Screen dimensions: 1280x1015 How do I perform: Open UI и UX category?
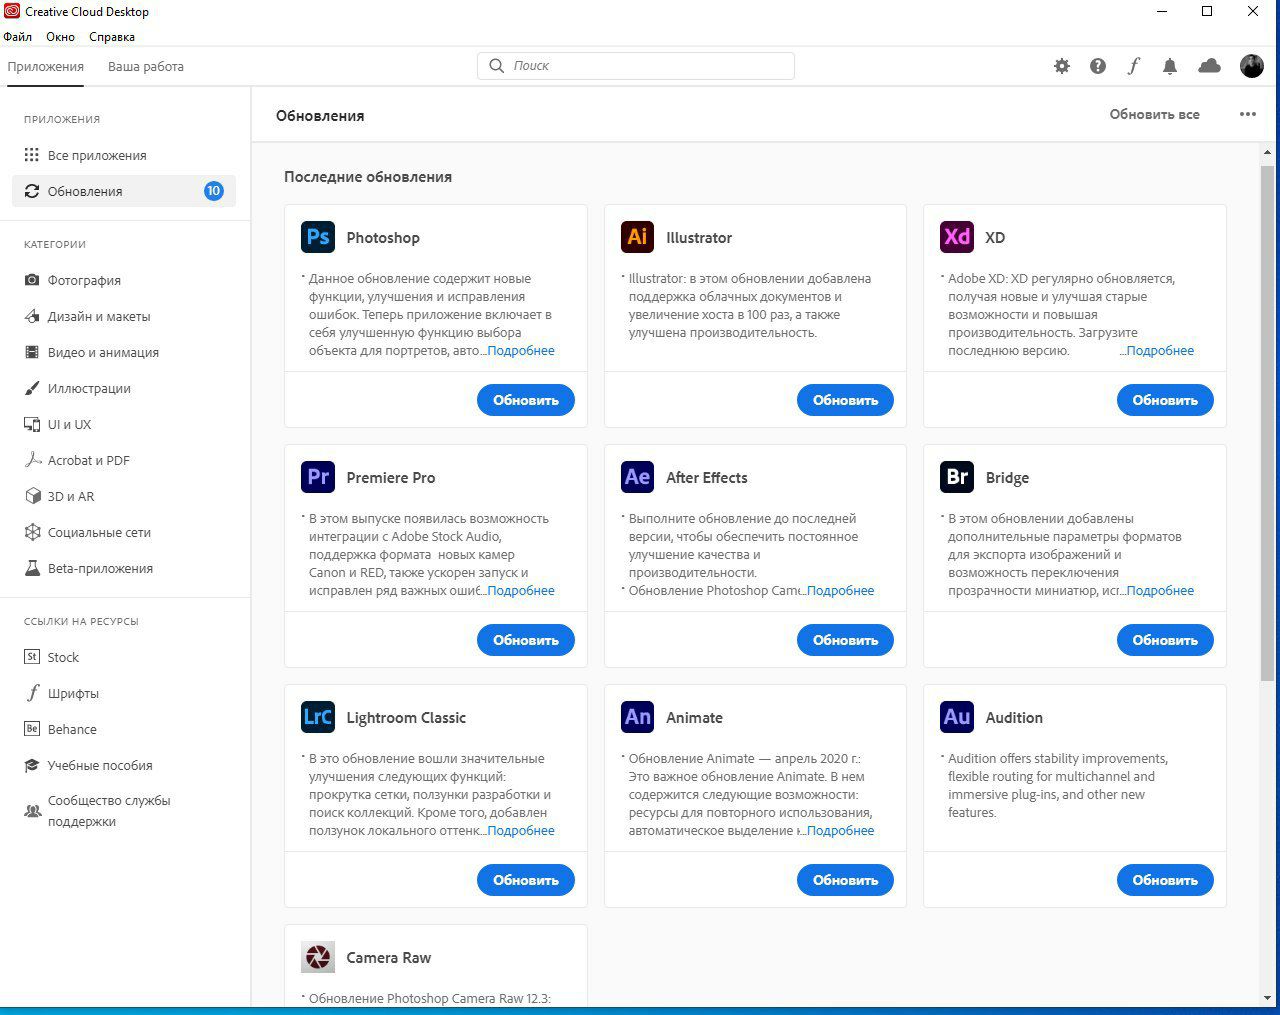pyautogui.click(x=124, y=424)
